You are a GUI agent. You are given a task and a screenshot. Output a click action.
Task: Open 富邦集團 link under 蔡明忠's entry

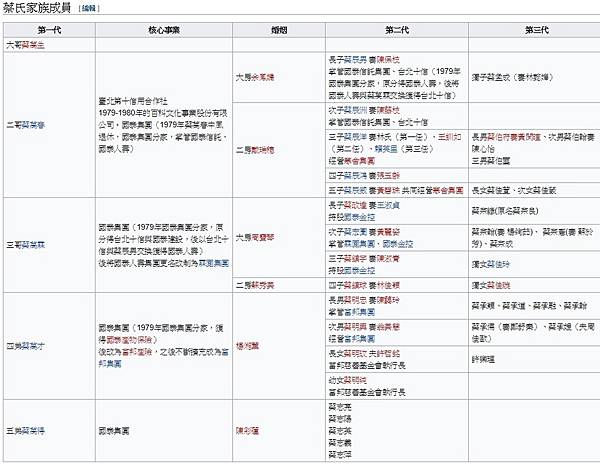(359, 312)
